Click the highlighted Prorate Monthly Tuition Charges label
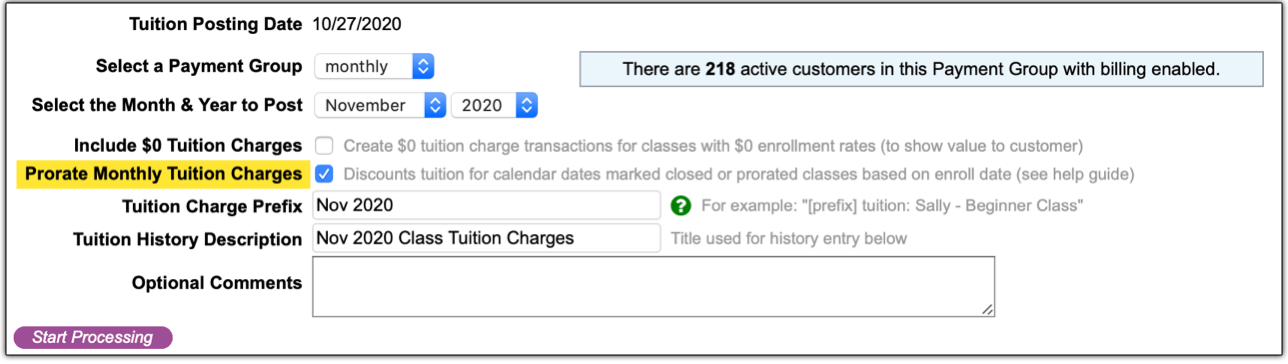Viewport: 1288px width, 364px height. (163, 174)
